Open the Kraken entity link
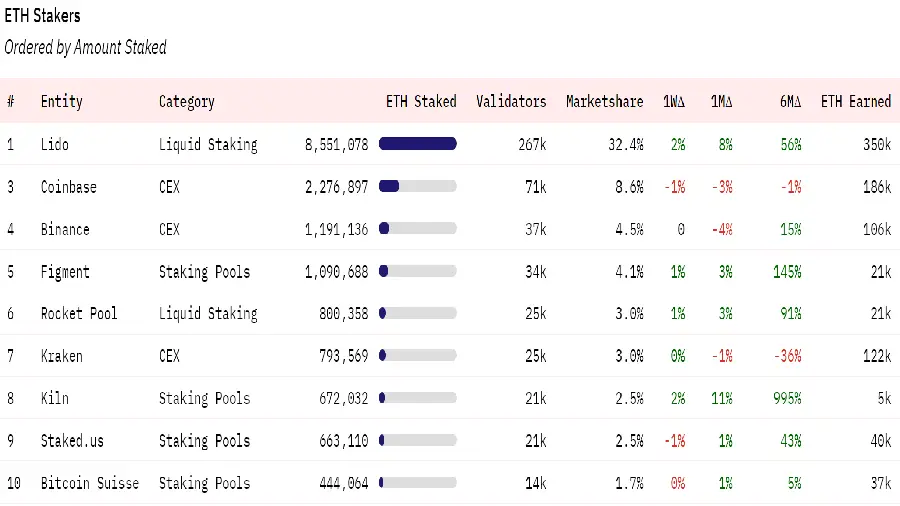 pyautogui.click(x=61, y=356)
